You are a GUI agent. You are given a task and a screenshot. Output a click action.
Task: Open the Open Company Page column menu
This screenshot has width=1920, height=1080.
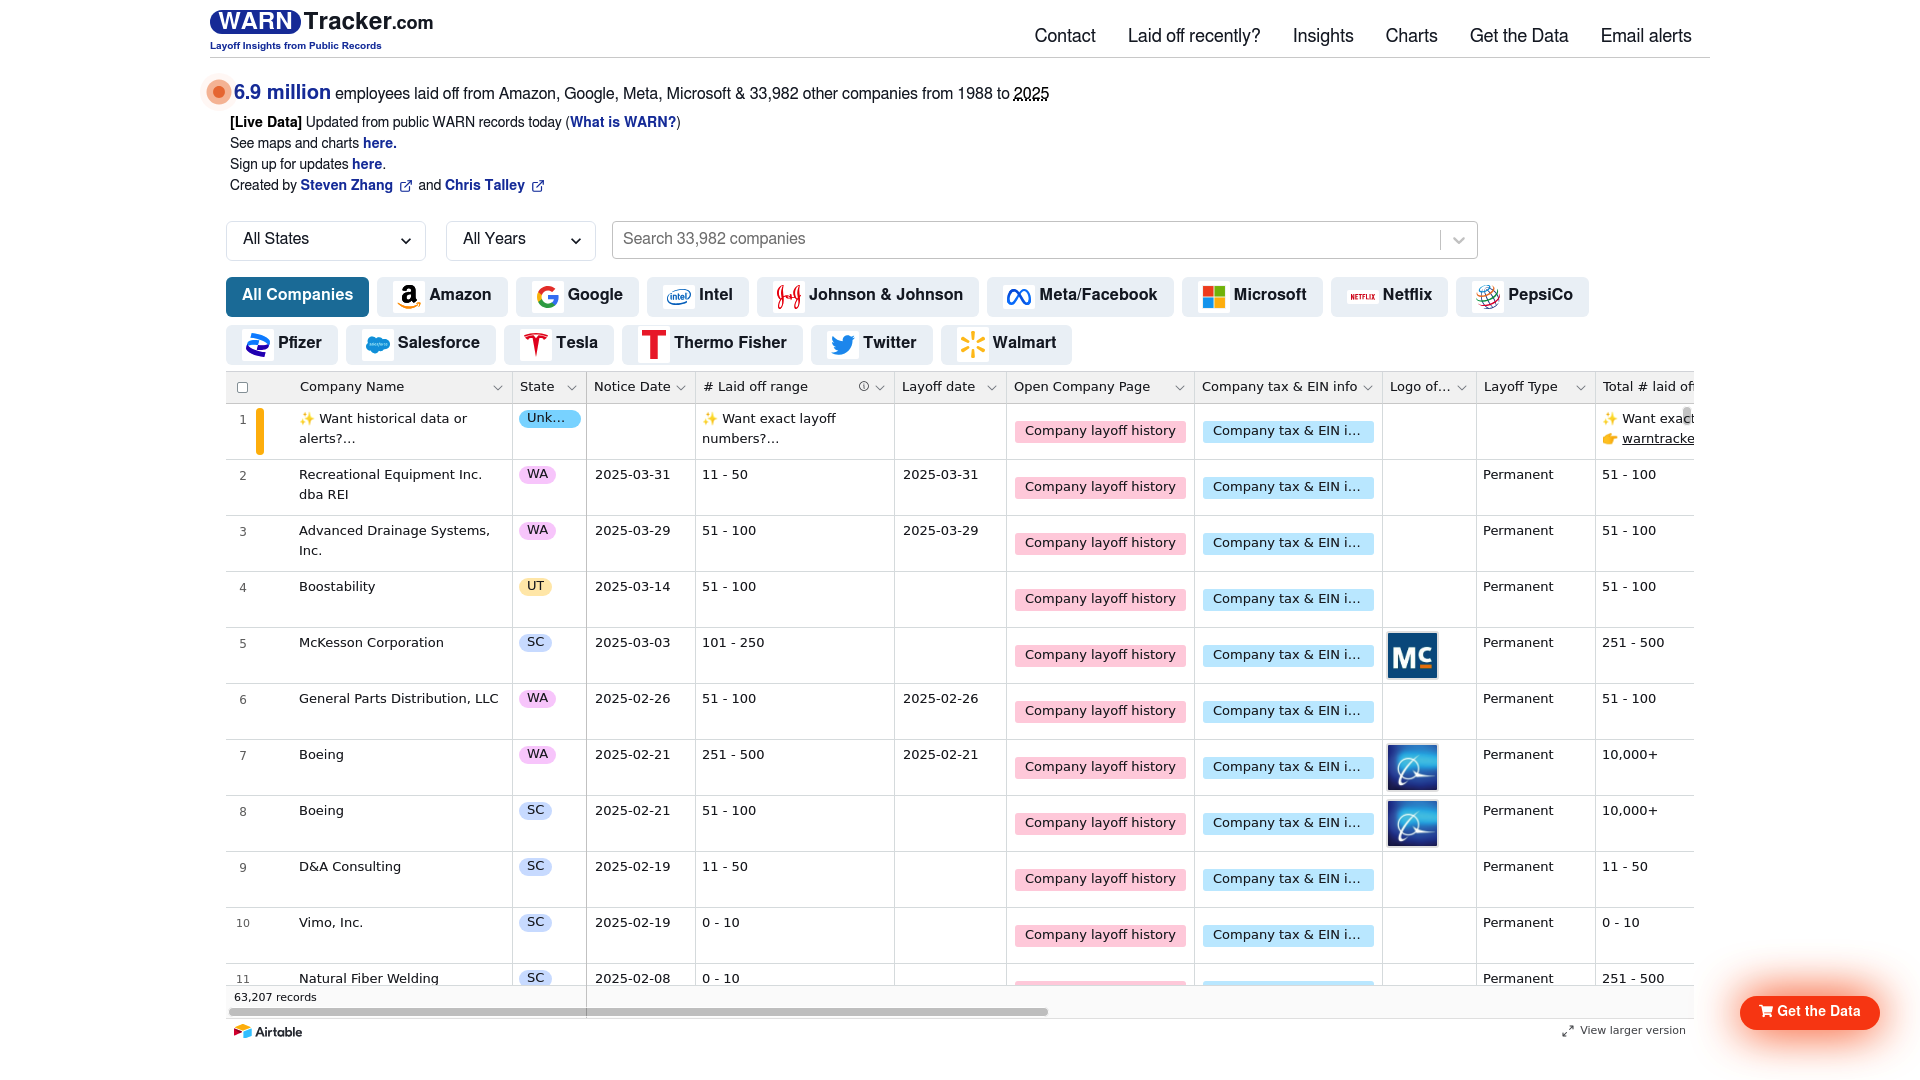[1180, 388]
